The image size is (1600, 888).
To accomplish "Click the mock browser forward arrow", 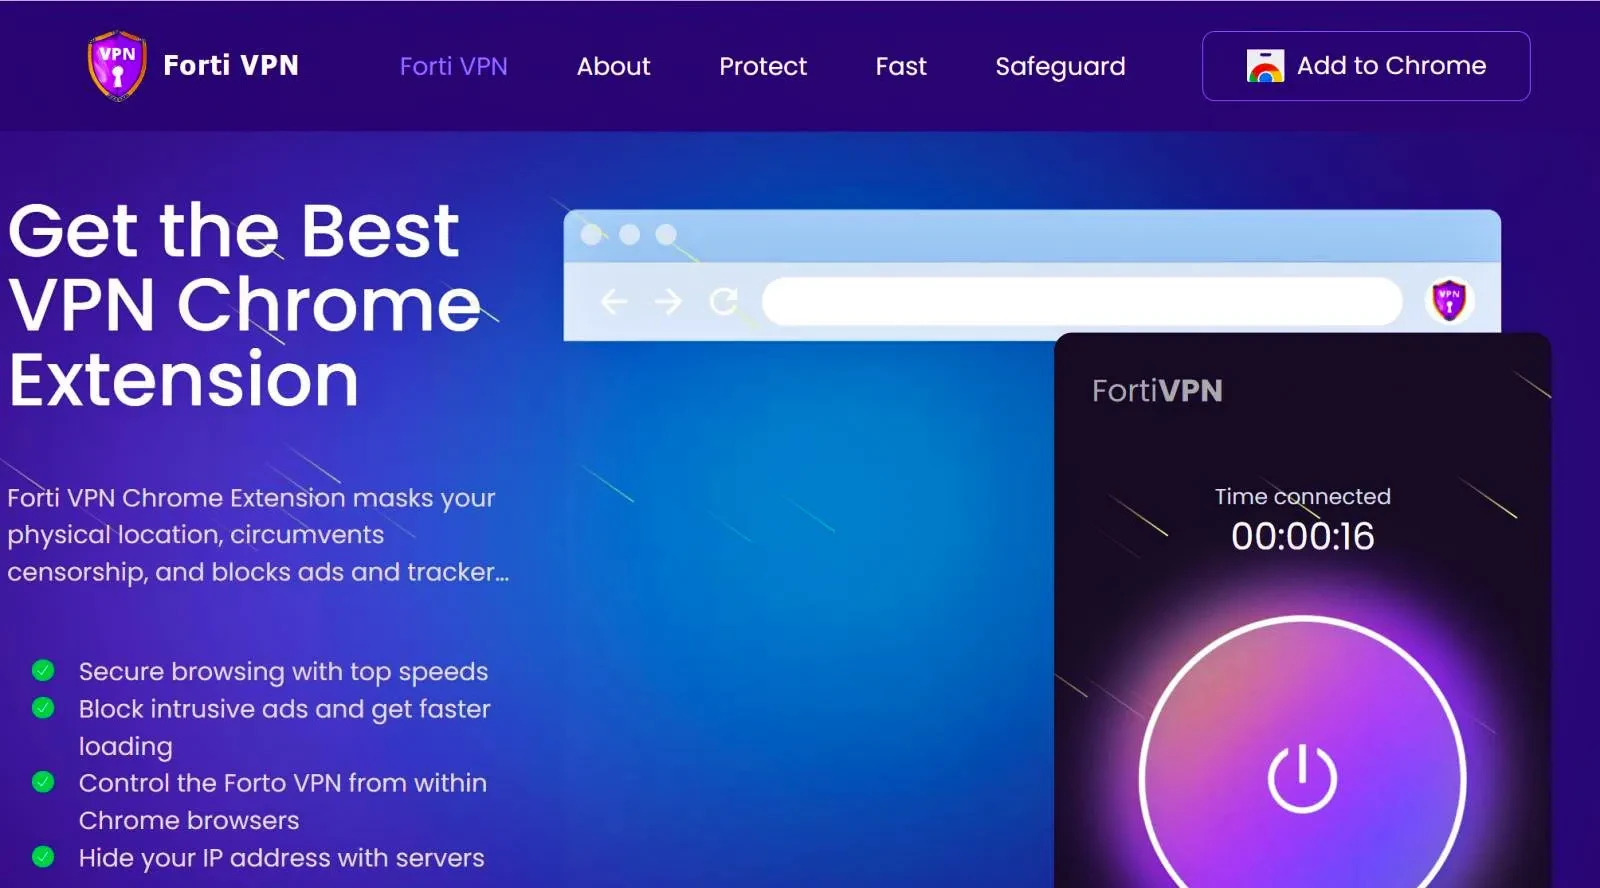I will 668,301.
